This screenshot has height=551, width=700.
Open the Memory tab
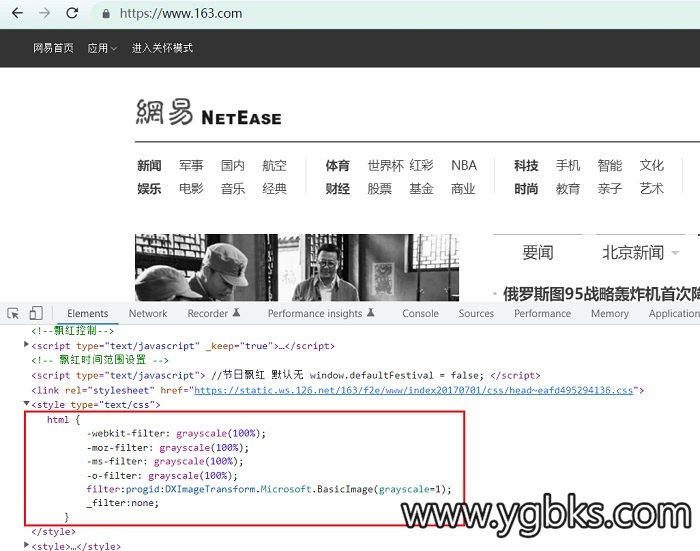pyautogui.click(x=610, y=313)
